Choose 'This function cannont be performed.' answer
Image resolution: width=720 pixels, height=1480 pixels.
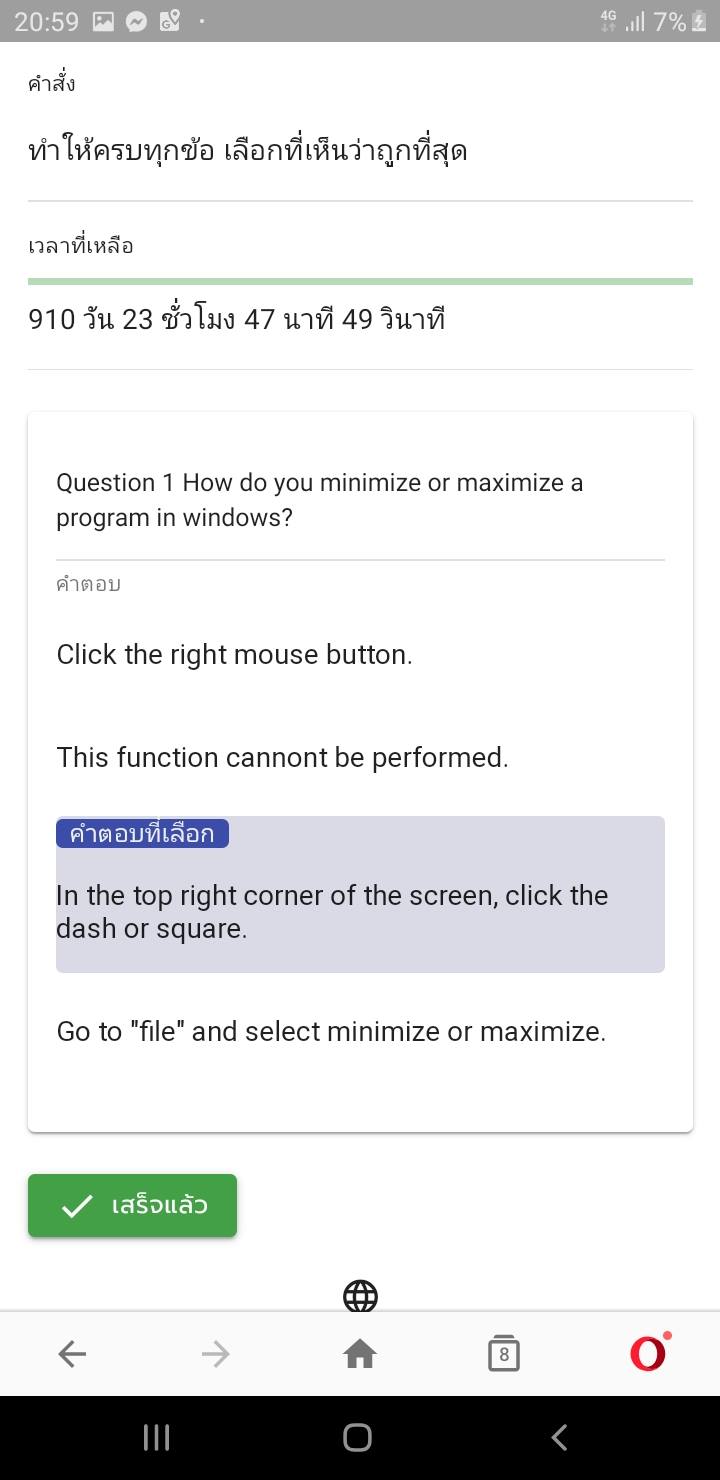point(282,758)
